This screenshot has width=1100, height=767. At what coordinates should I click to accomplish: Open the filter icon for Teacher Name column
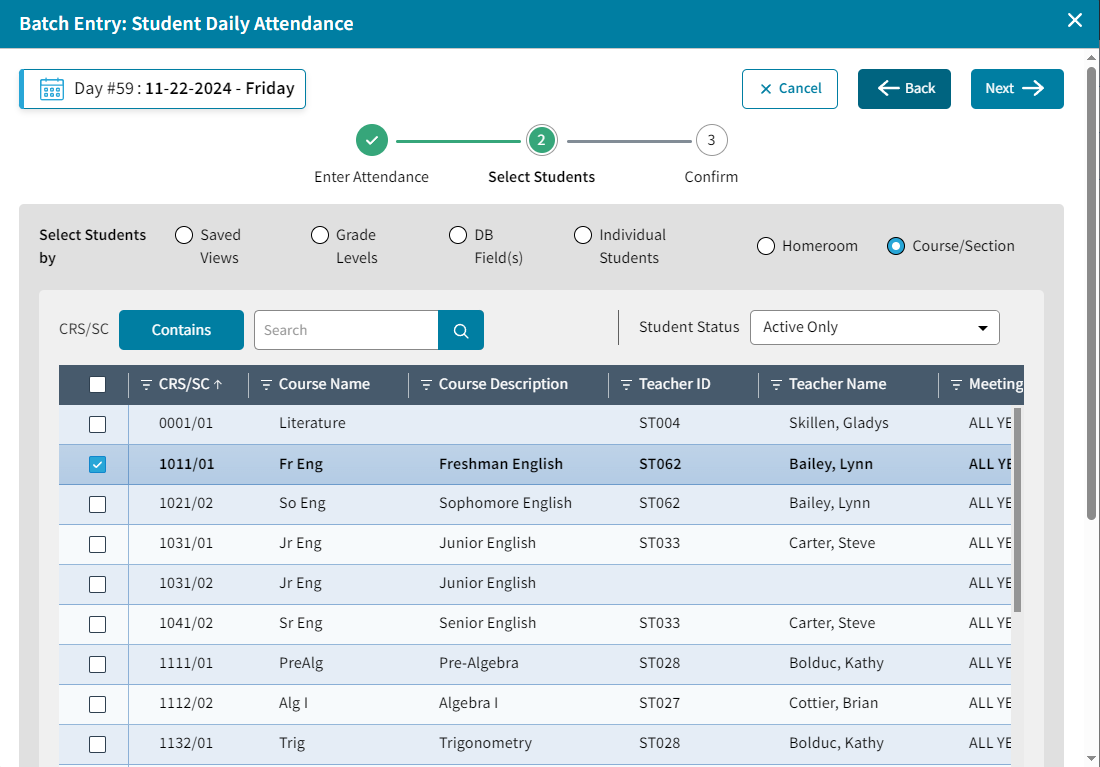tap(776, 385)
